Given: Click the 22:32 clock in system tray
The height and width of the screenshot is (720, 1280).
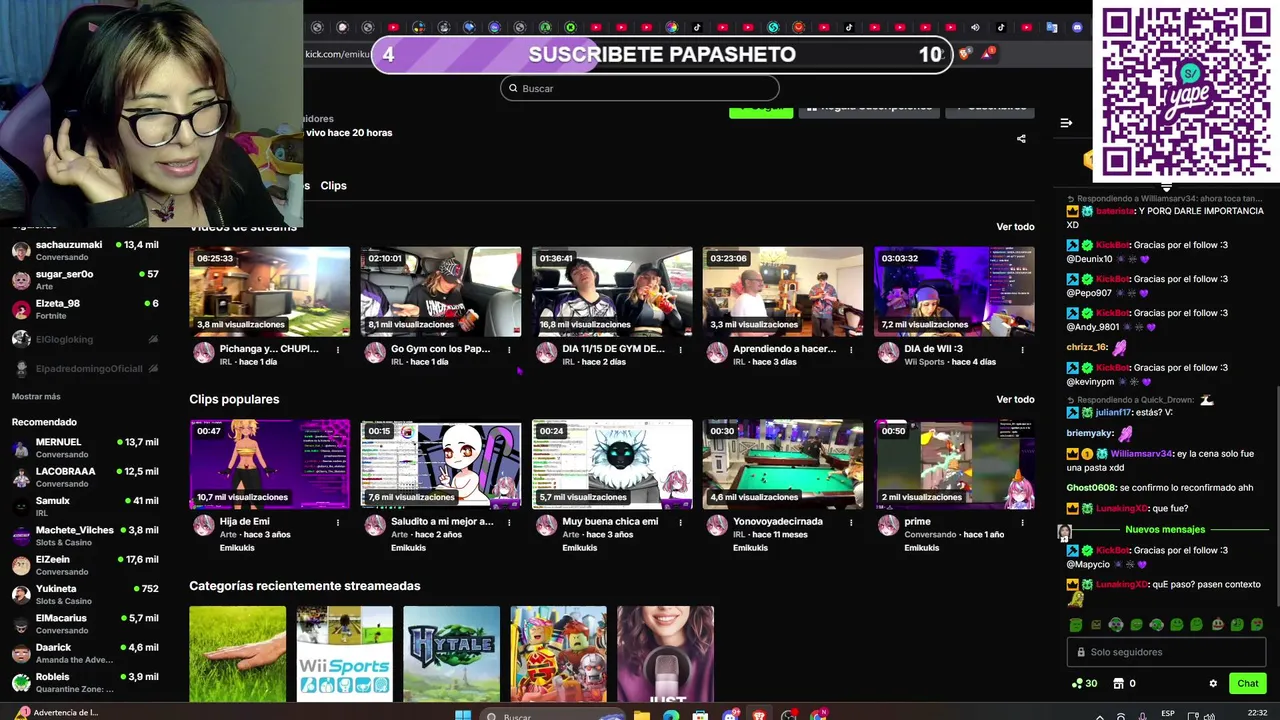Looking at the screenshot, I should [x=1257, y=714].
